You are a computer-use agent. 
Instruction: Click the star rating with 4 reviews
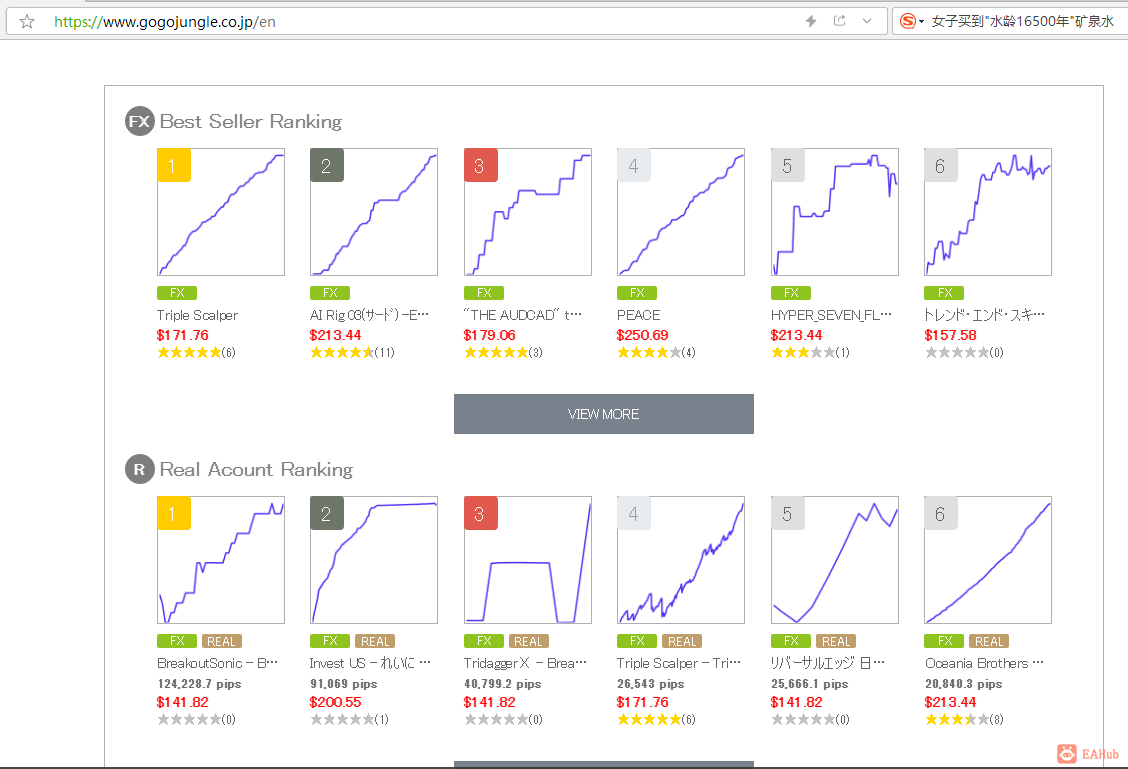point(656,352)
